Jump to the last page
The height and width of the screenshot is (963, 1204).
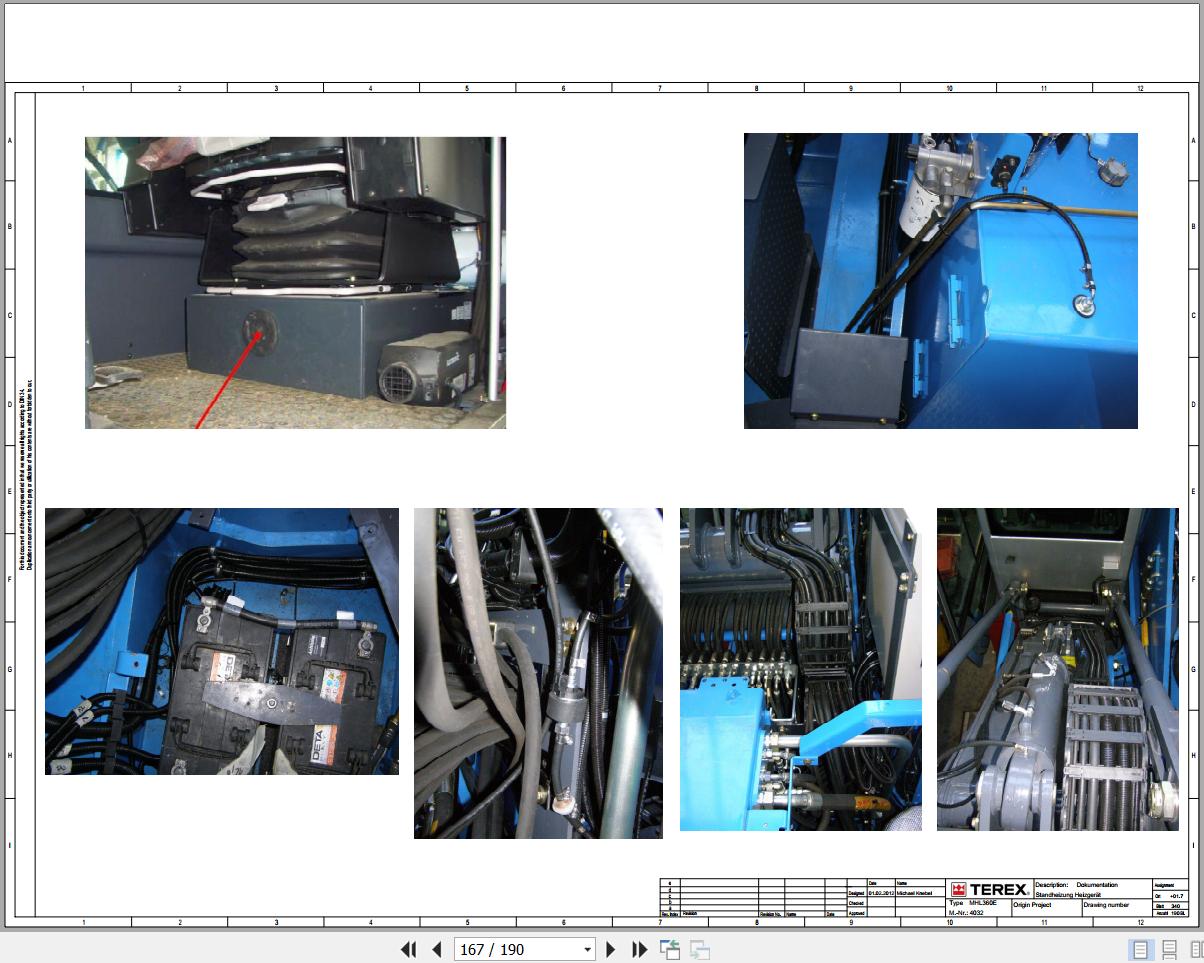pyautogui.click(x=639, y=949)
